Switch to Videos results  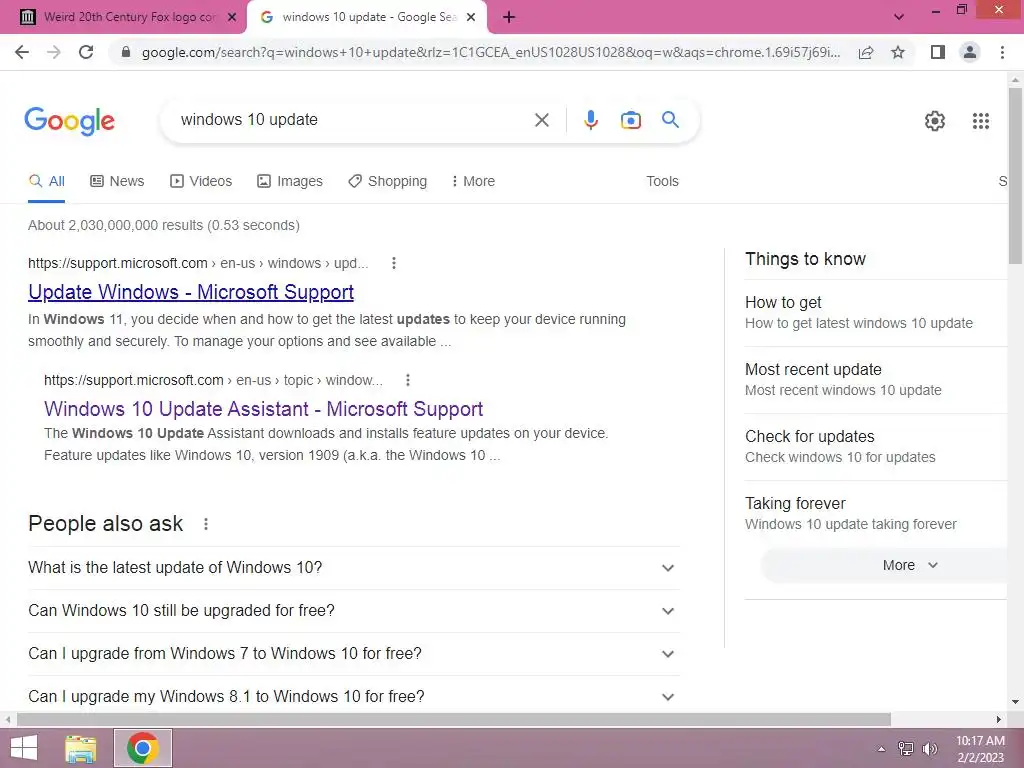pos(201,182)
